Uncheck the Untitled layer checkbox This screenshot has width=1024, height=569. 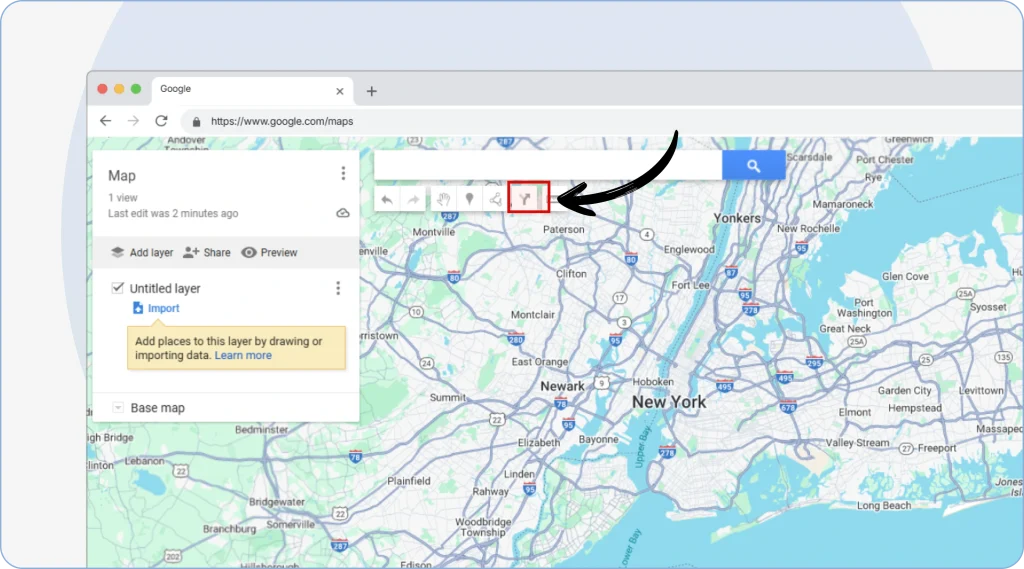(x=118, y=287)
